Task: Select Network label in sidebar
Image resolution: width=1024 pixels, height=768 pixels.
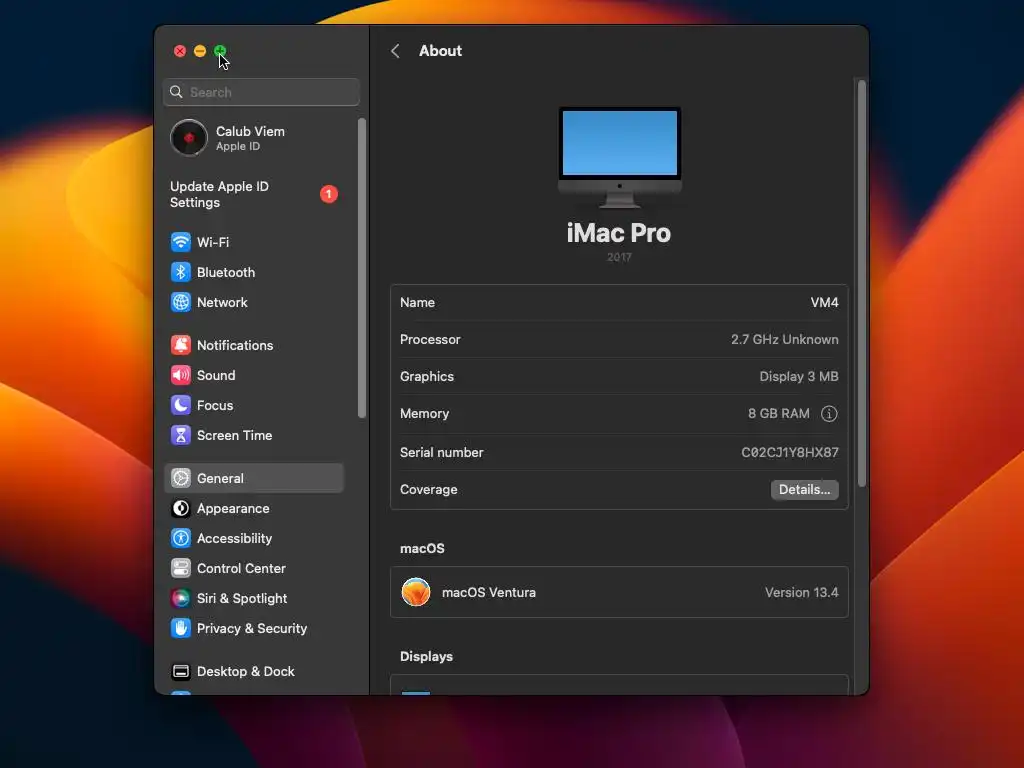Action: click(x=222, y=302)
